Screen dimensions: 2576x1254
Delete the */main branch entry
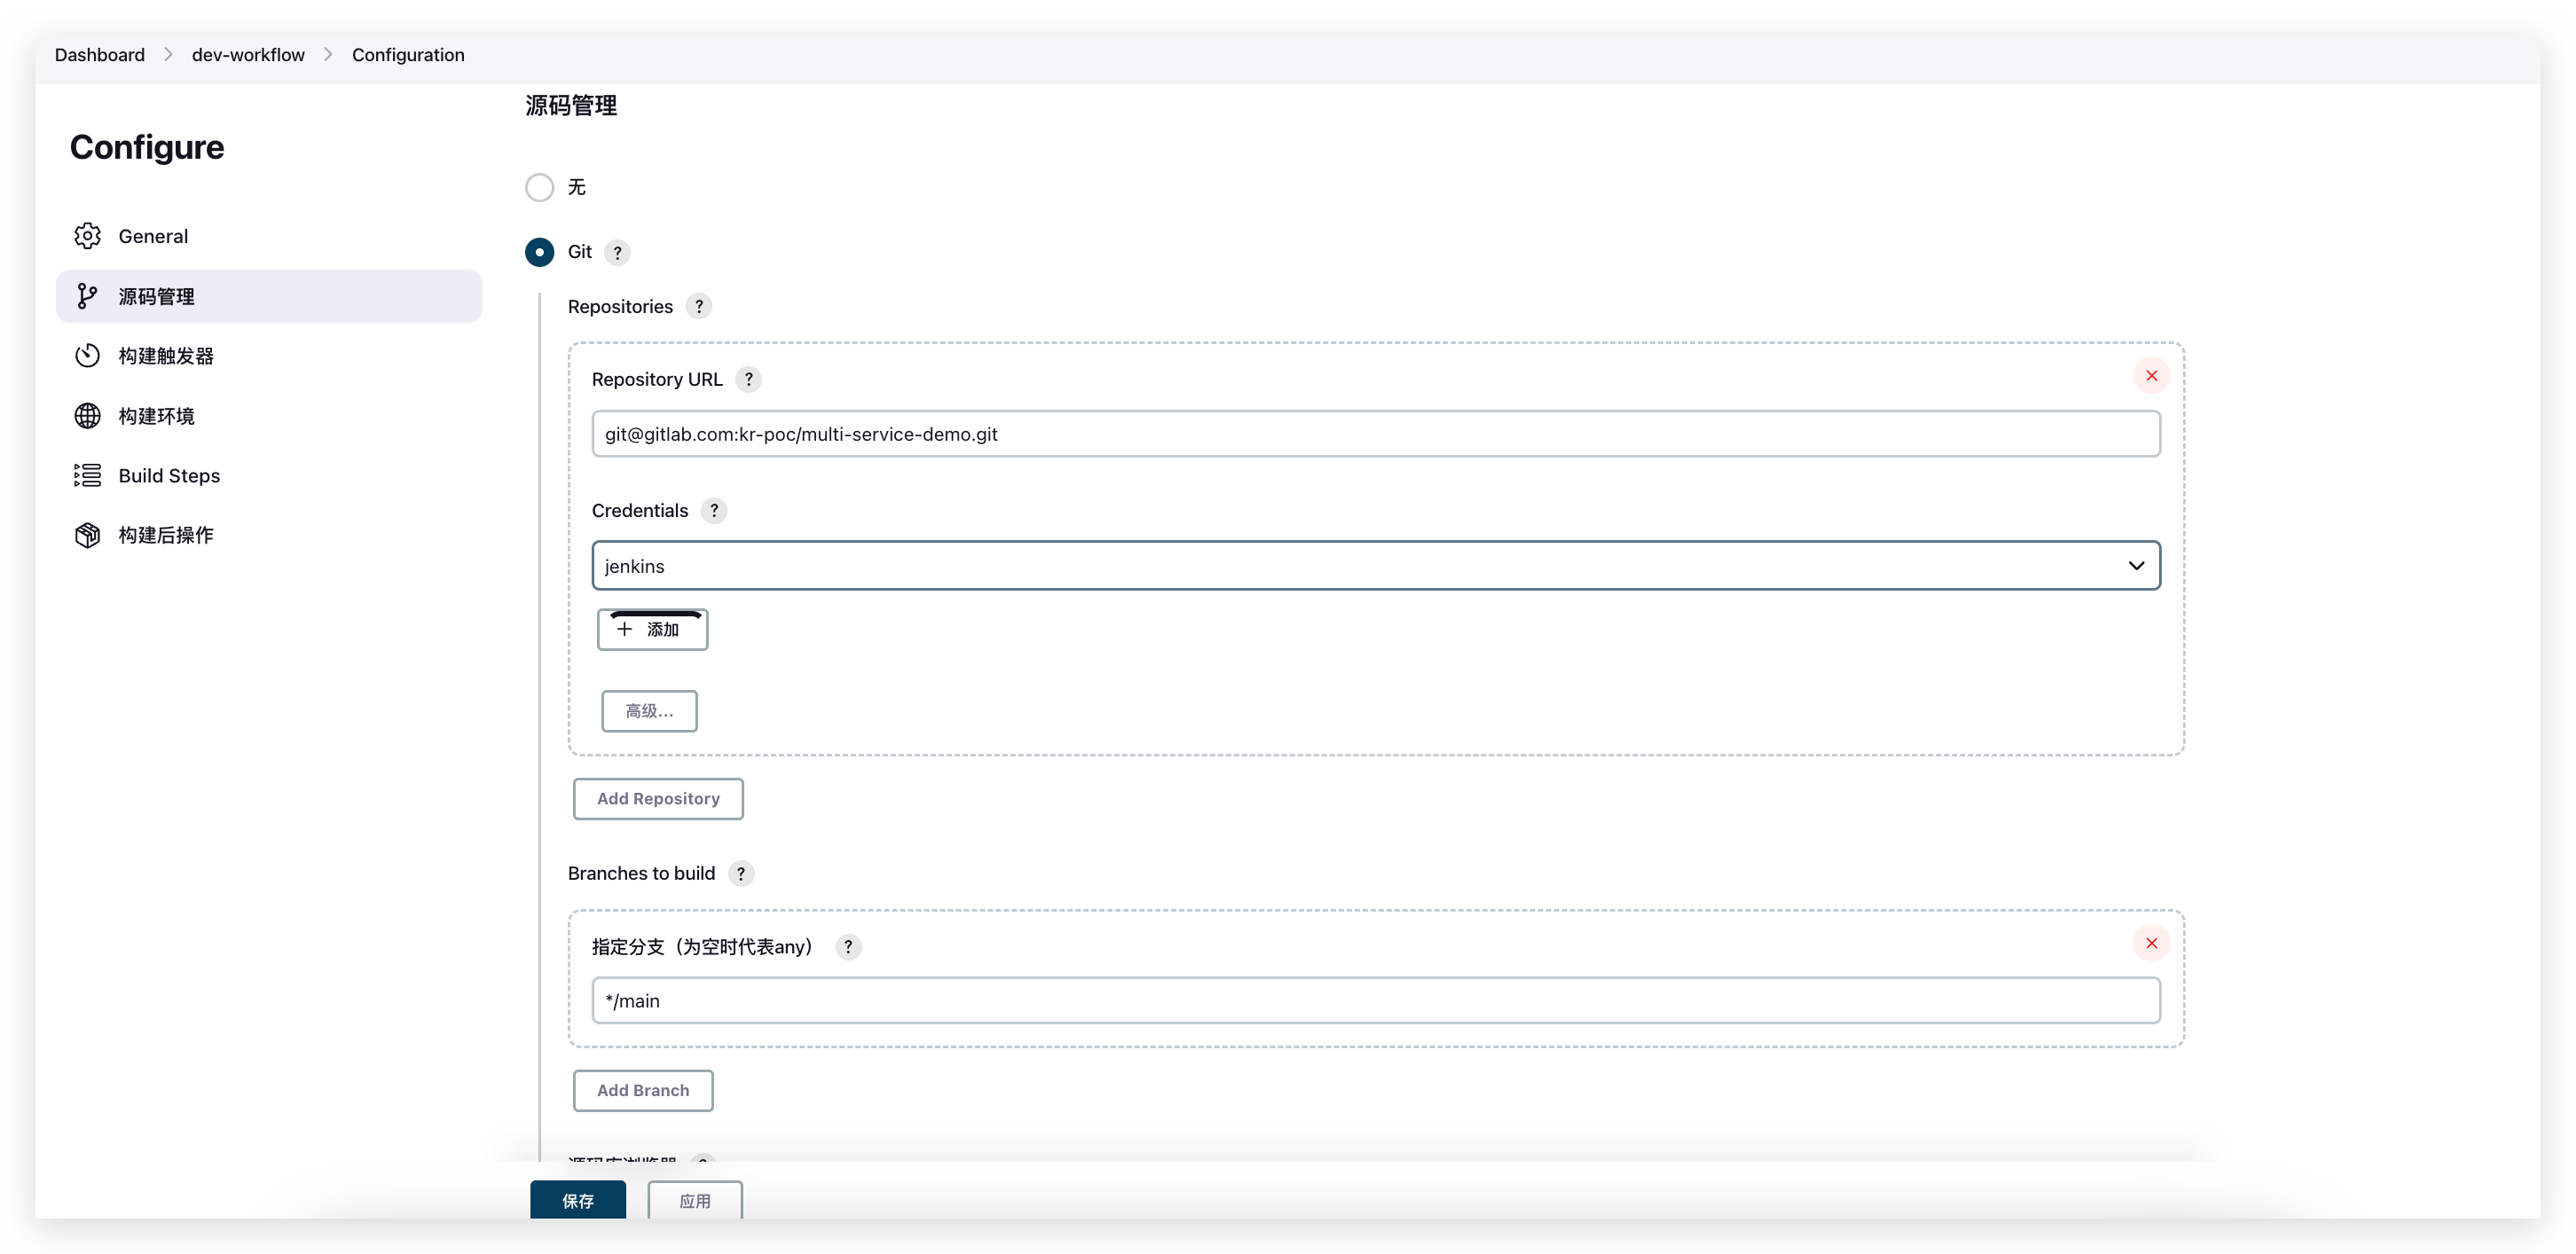2151,943
